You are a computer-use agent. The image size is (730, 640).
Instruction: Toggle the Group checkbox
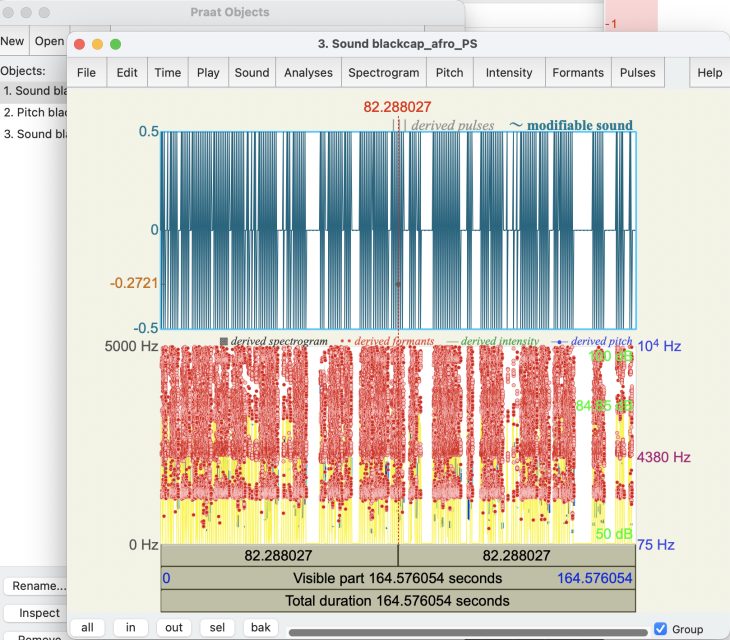point(660,629)
